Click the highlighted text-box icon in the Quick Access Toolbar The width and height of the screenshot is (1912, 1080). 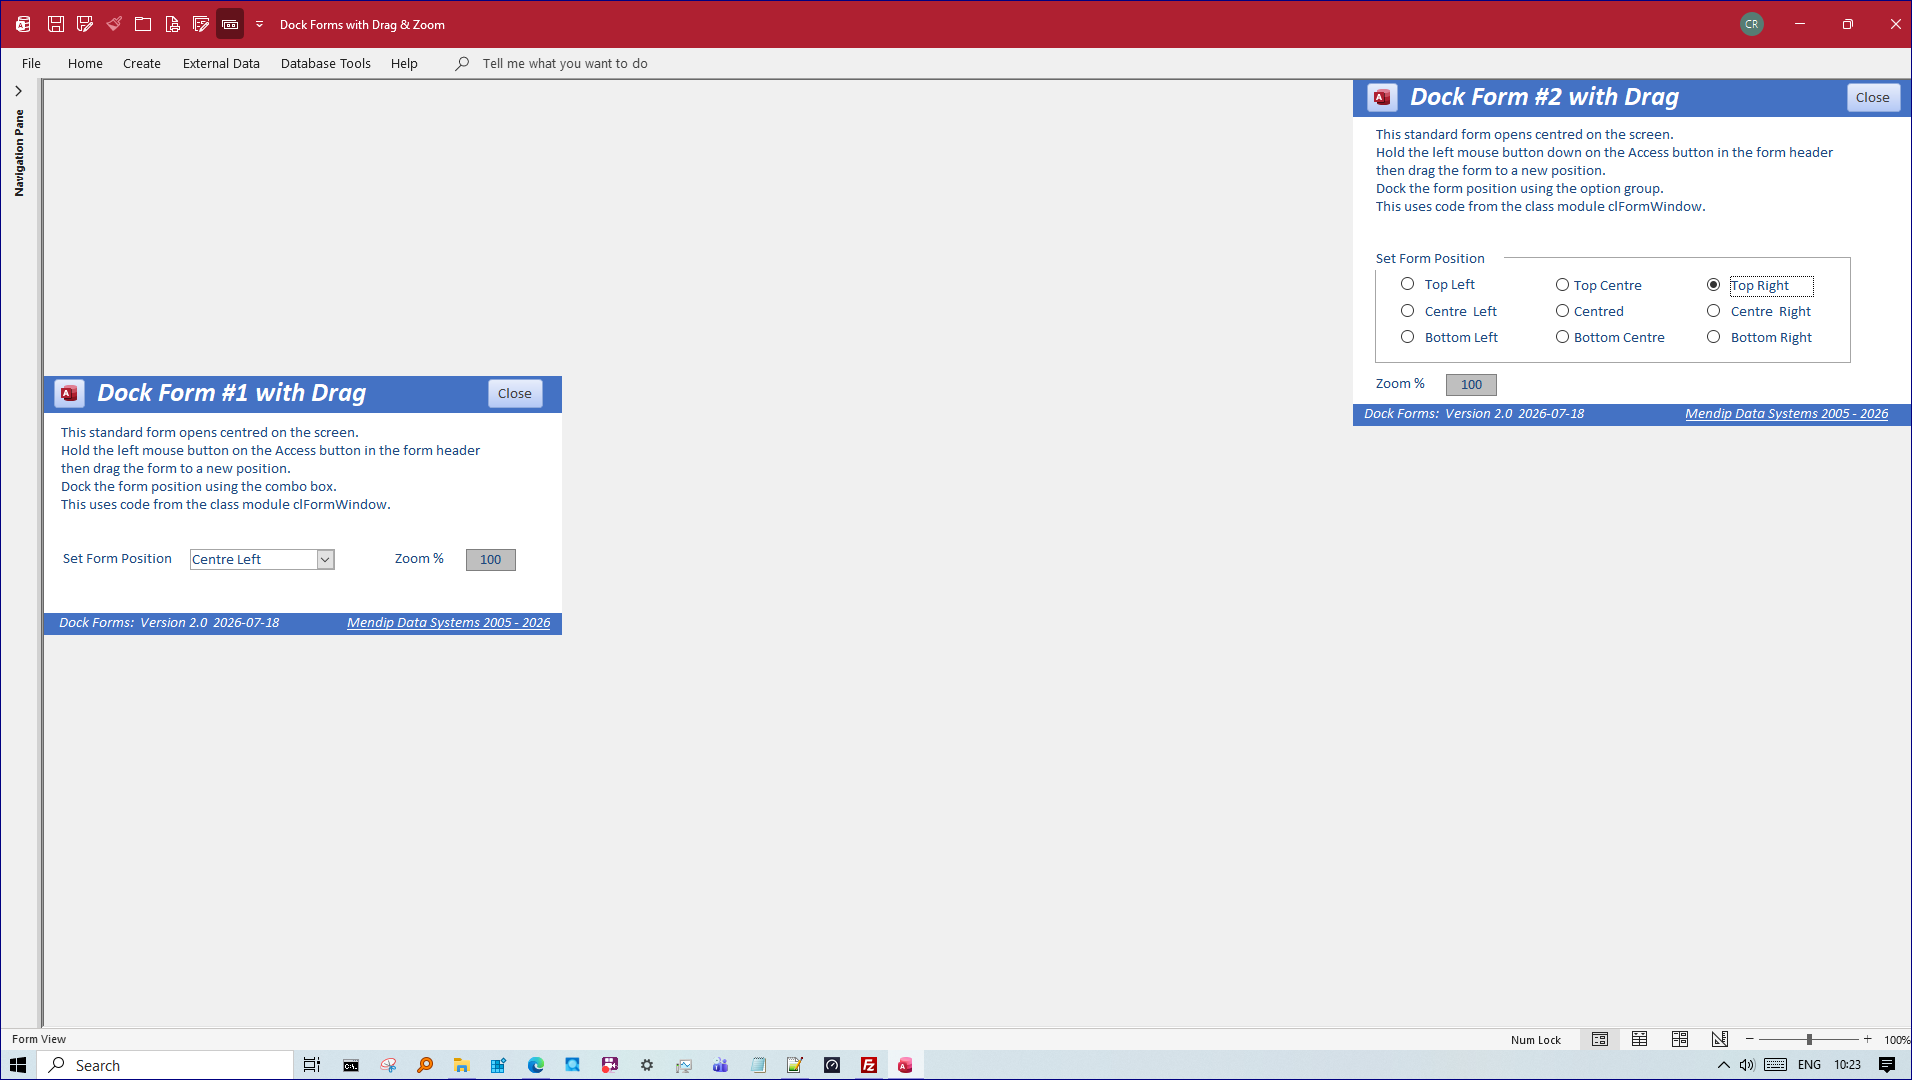tap(230, 24)
